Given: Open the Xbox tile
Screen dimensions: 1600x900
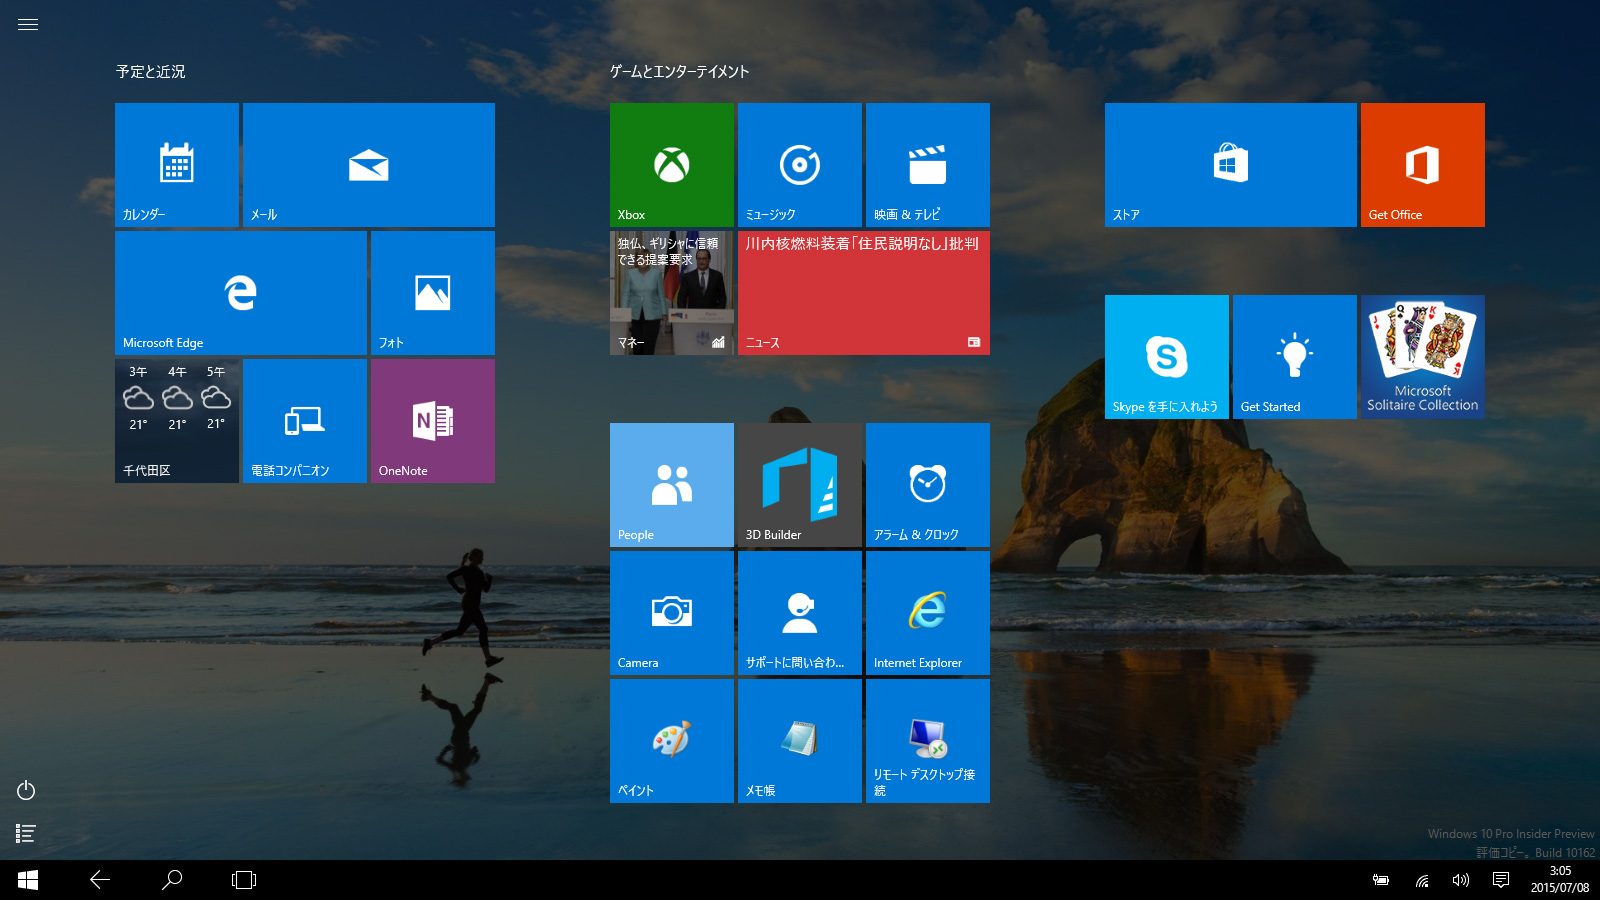Looking at the screenshot, I should coord(671,165).
